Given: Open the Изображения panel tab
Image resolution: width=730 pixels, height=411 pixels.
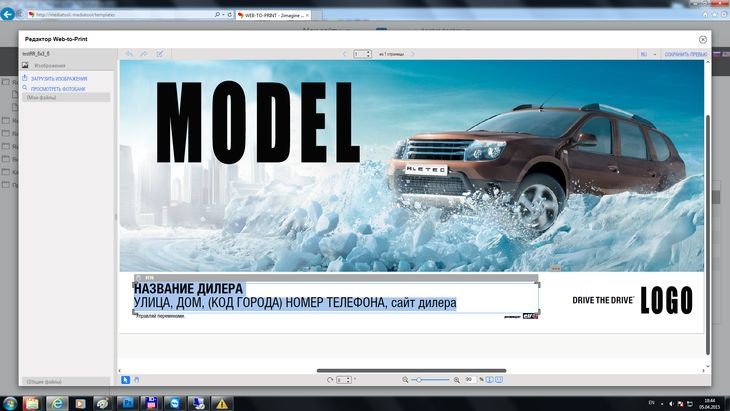Looking at the screenshot, I should tap(49, 65).
